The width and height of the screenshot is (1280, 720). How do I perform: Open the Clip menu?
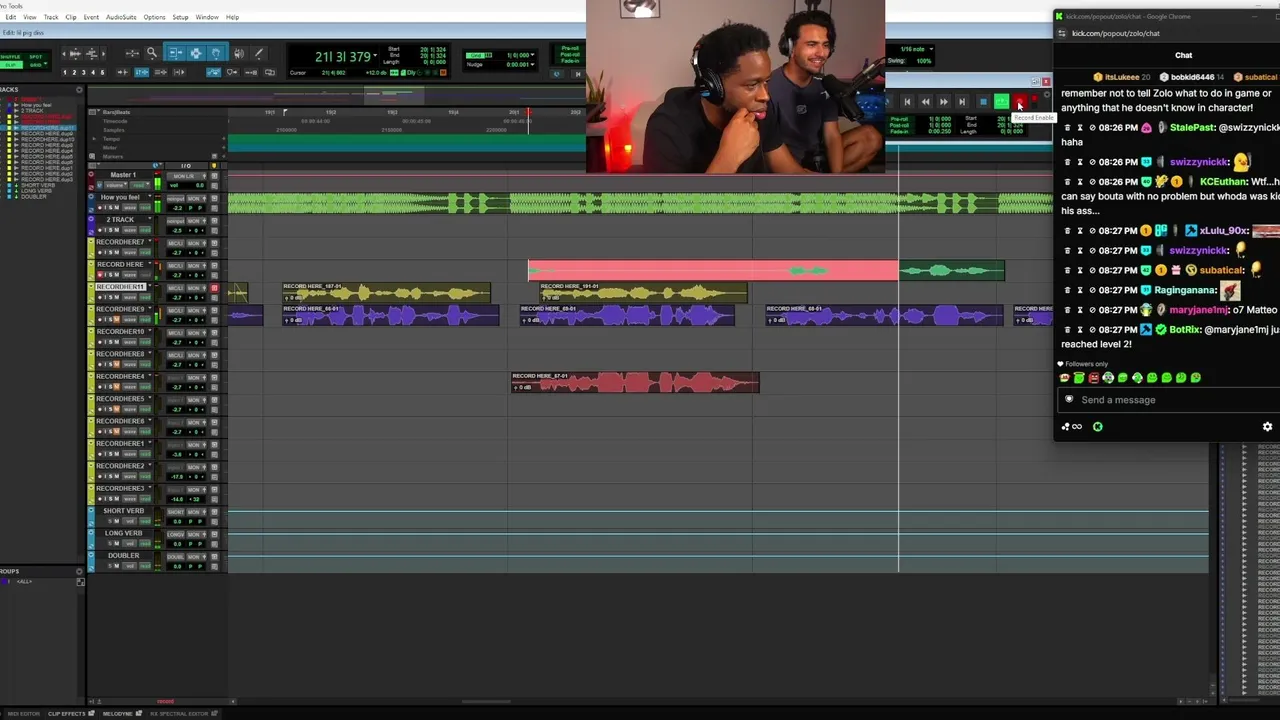[71, 17]
